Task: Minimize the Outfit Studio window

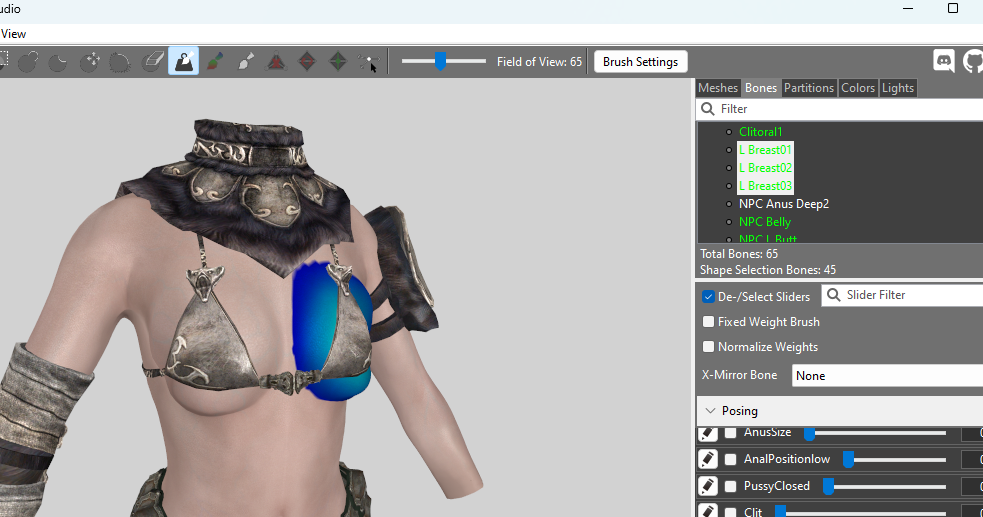Action: click(x=908, y=8)
